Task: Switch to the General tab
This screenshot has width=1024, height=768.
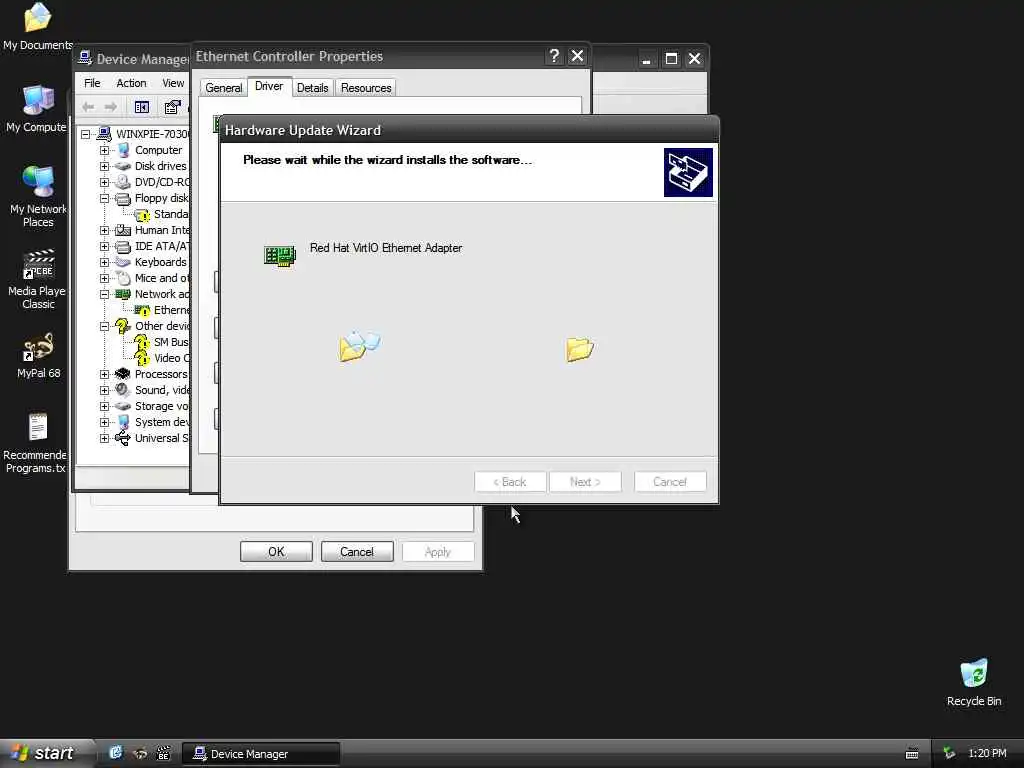Action: coord(223,88)
